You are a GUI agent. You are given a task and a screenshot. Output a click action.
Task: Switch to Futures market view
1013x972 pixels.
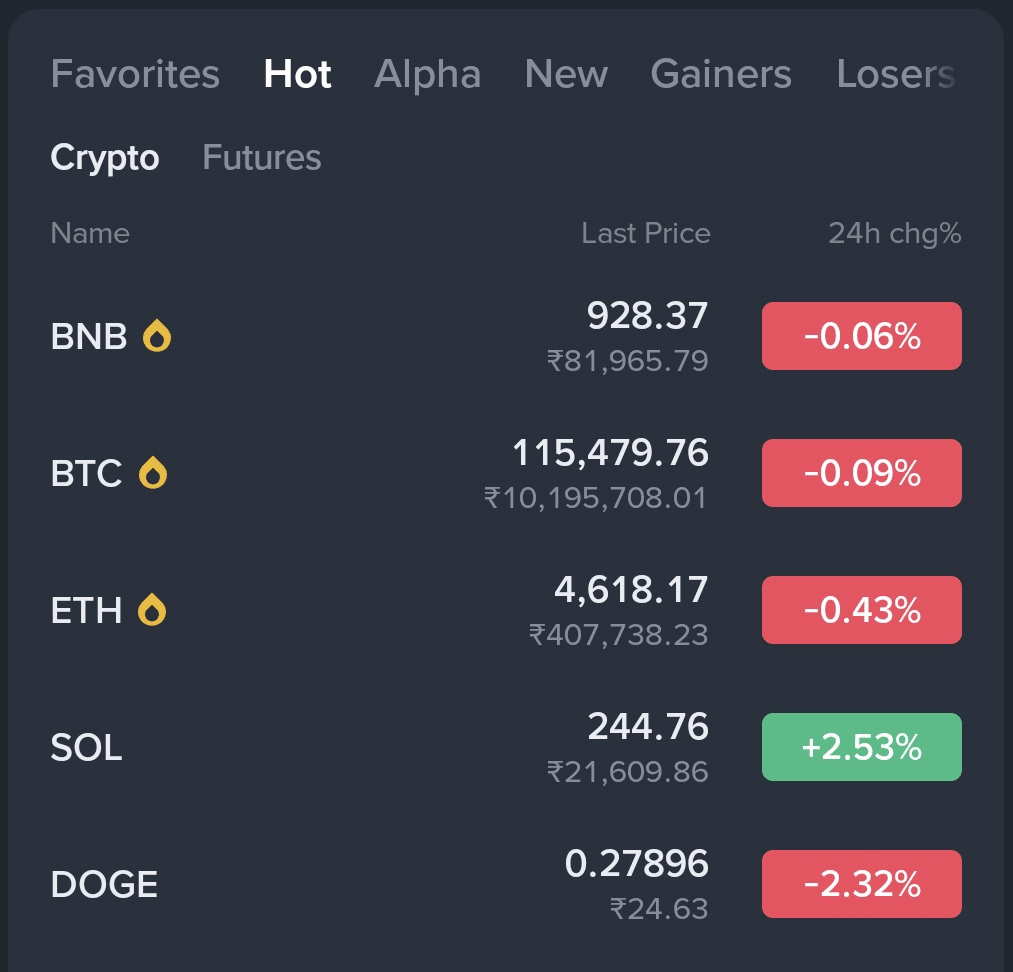pos(262,157)
